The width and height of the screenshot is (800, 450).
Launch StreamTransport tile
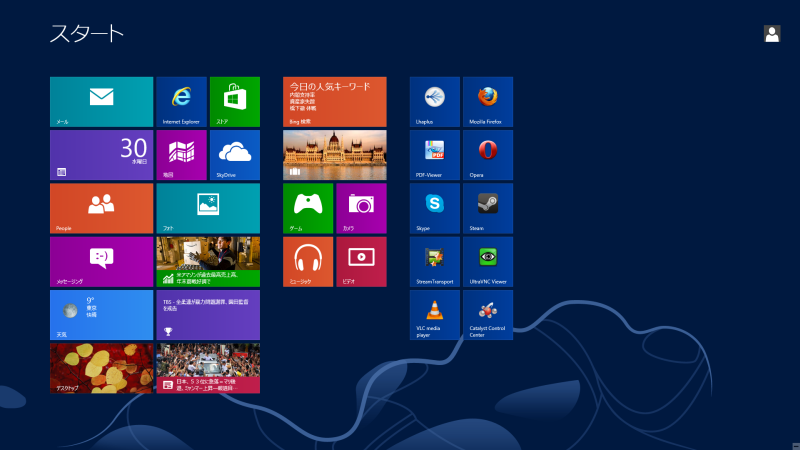tap(435, 262)
